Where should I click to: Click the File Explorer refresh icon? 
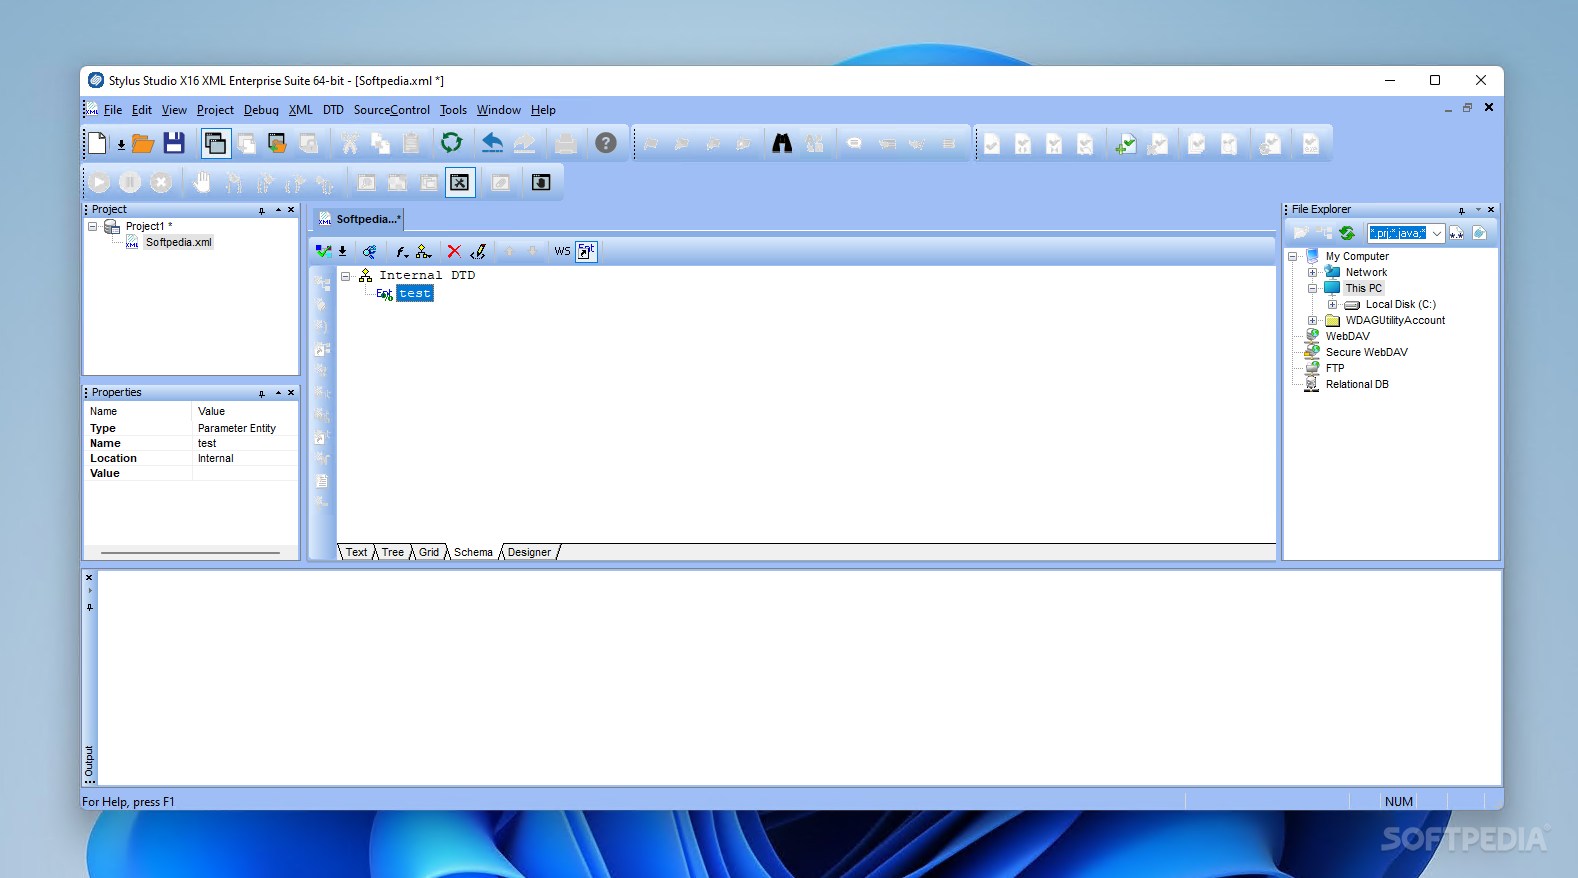pos(1347,233)
